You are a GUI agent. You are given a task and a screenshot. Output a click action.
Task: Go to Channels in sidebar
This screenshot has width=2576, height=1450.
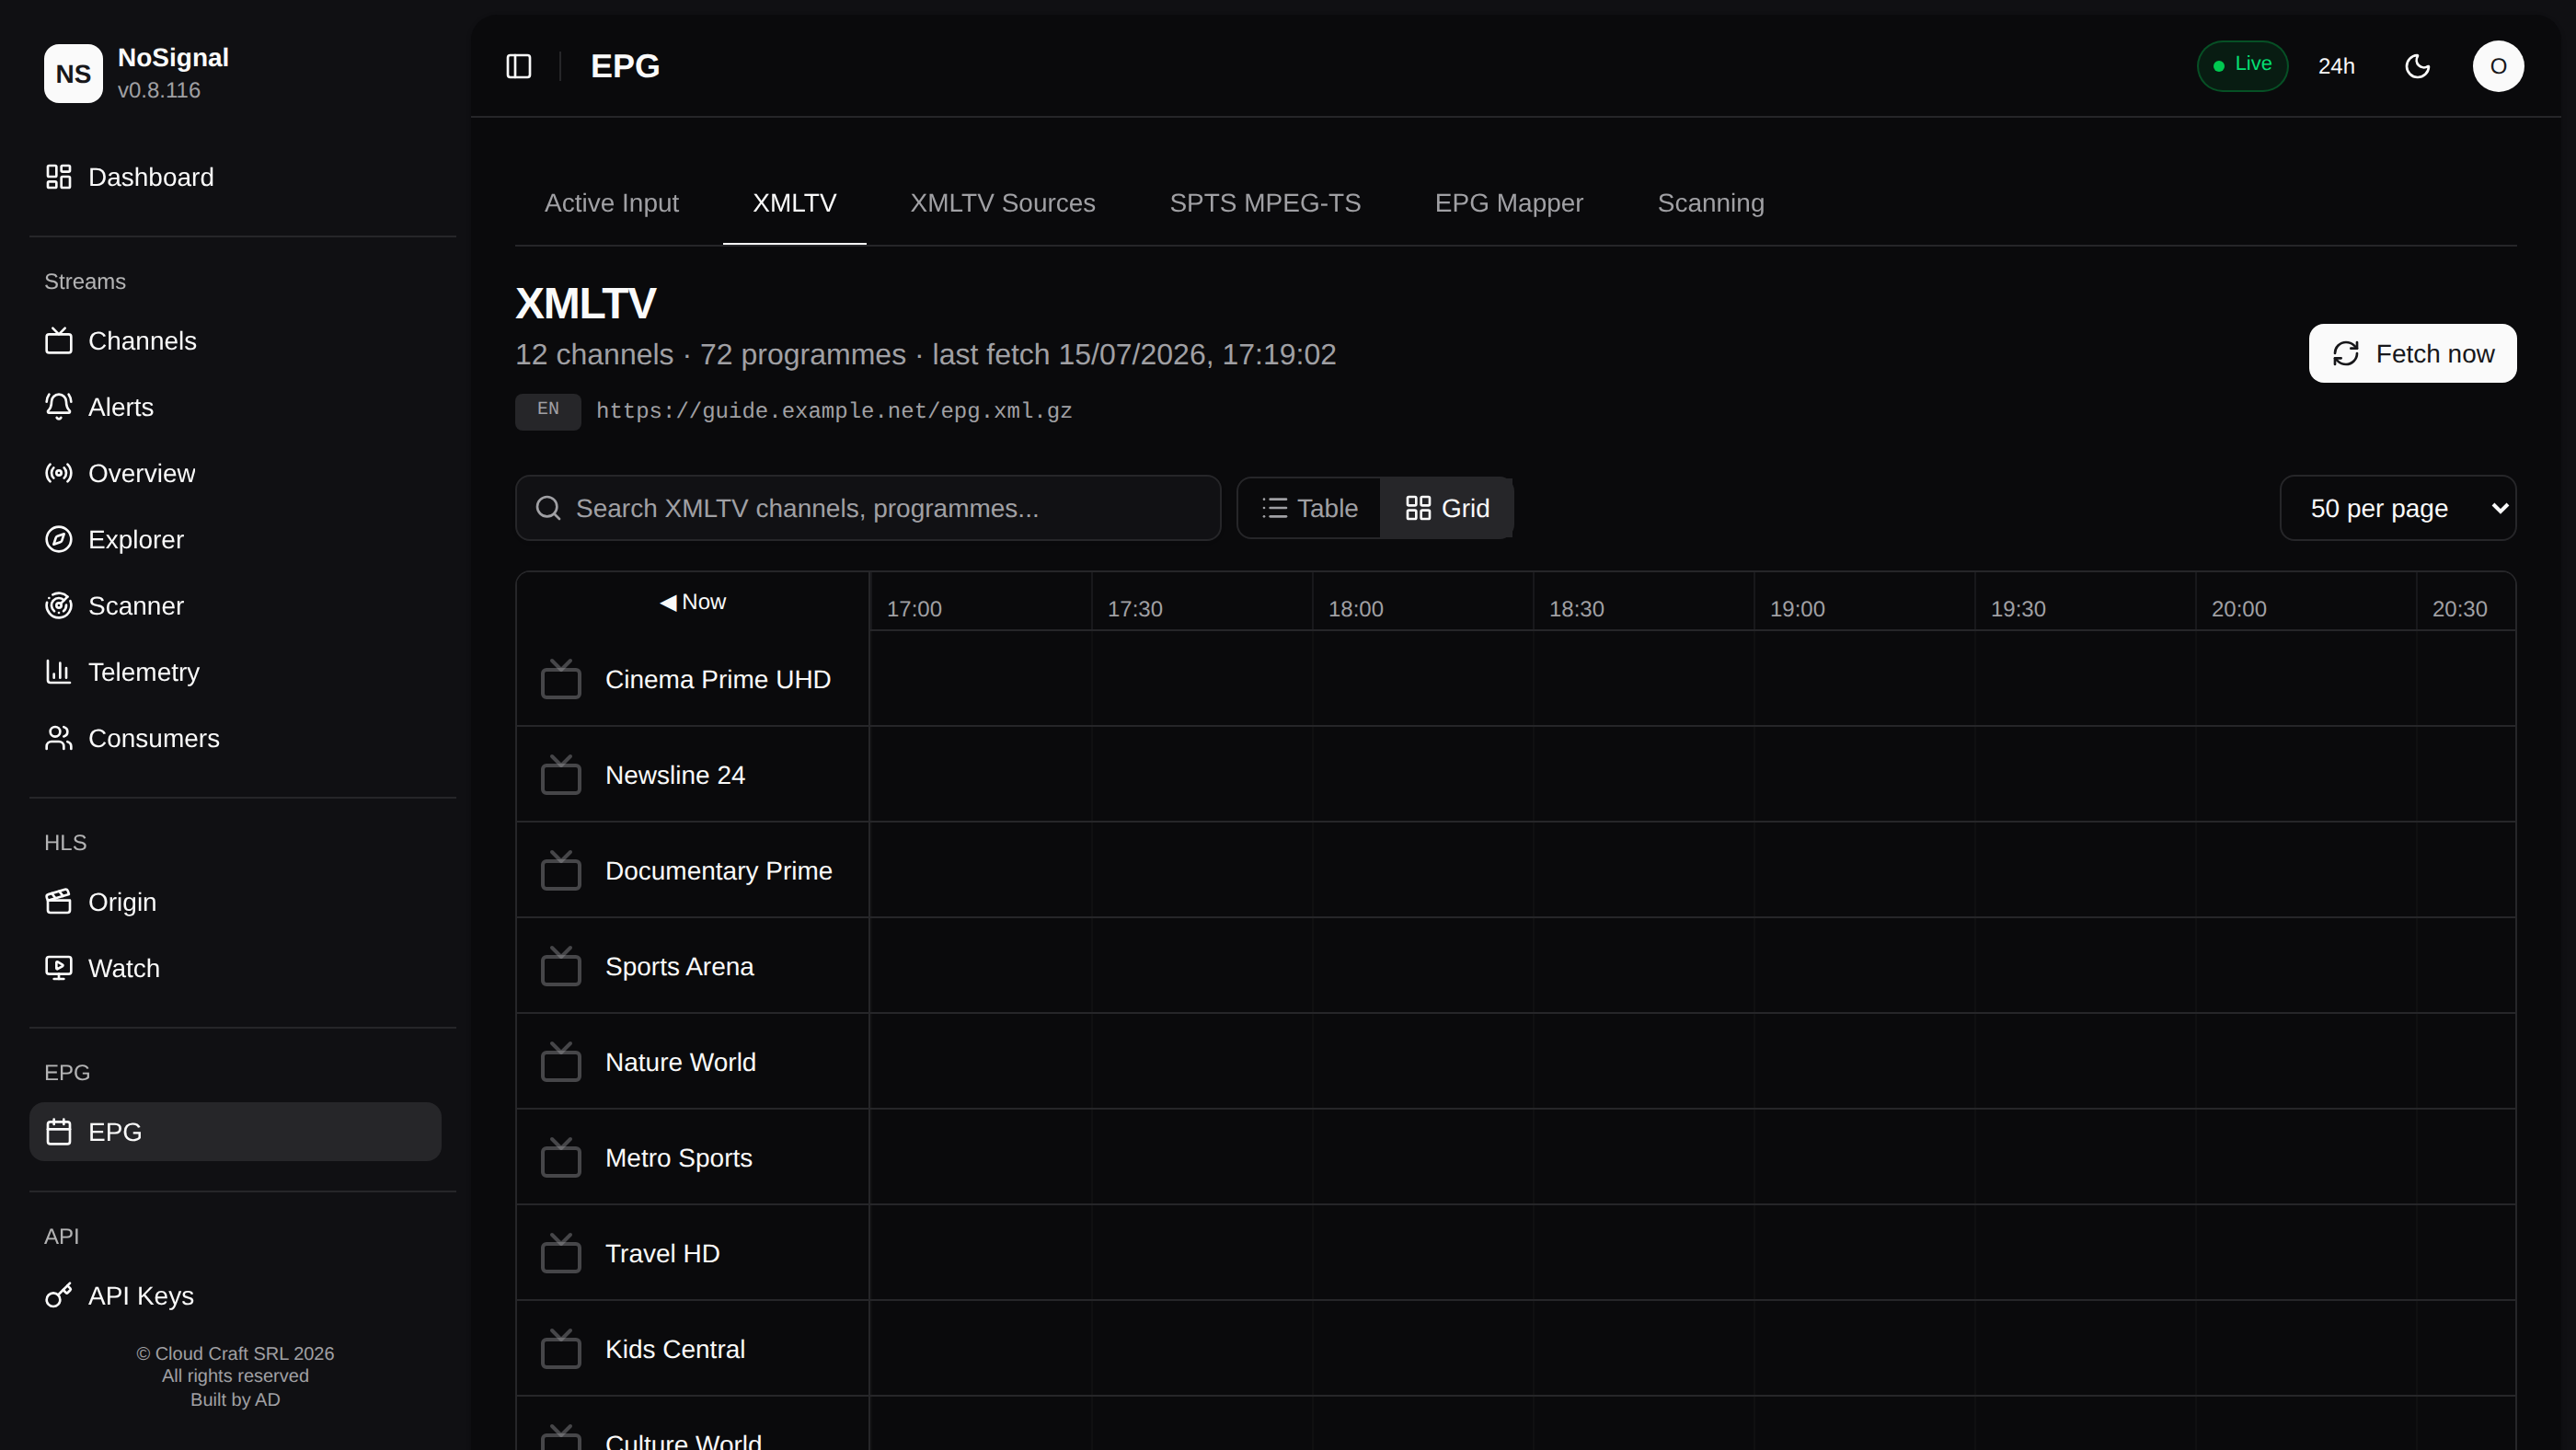coord(235,341)
